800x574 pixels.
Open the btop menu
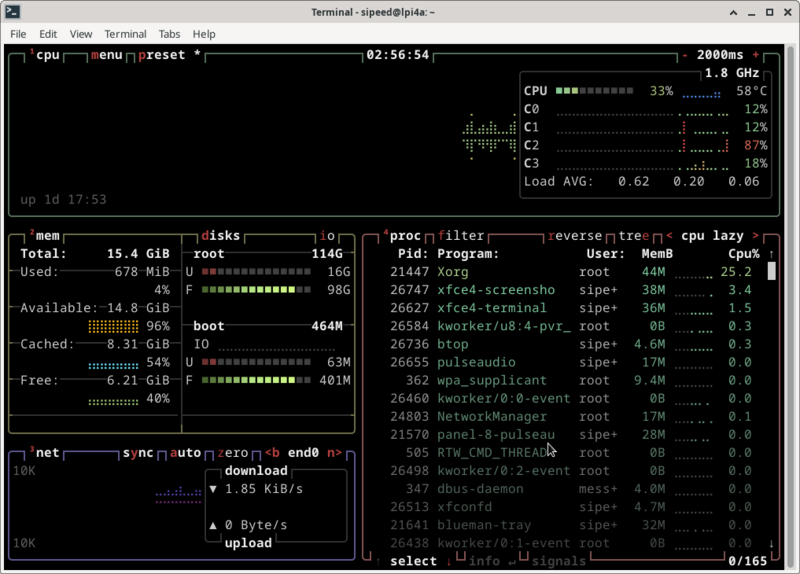(x=107, y=55)
